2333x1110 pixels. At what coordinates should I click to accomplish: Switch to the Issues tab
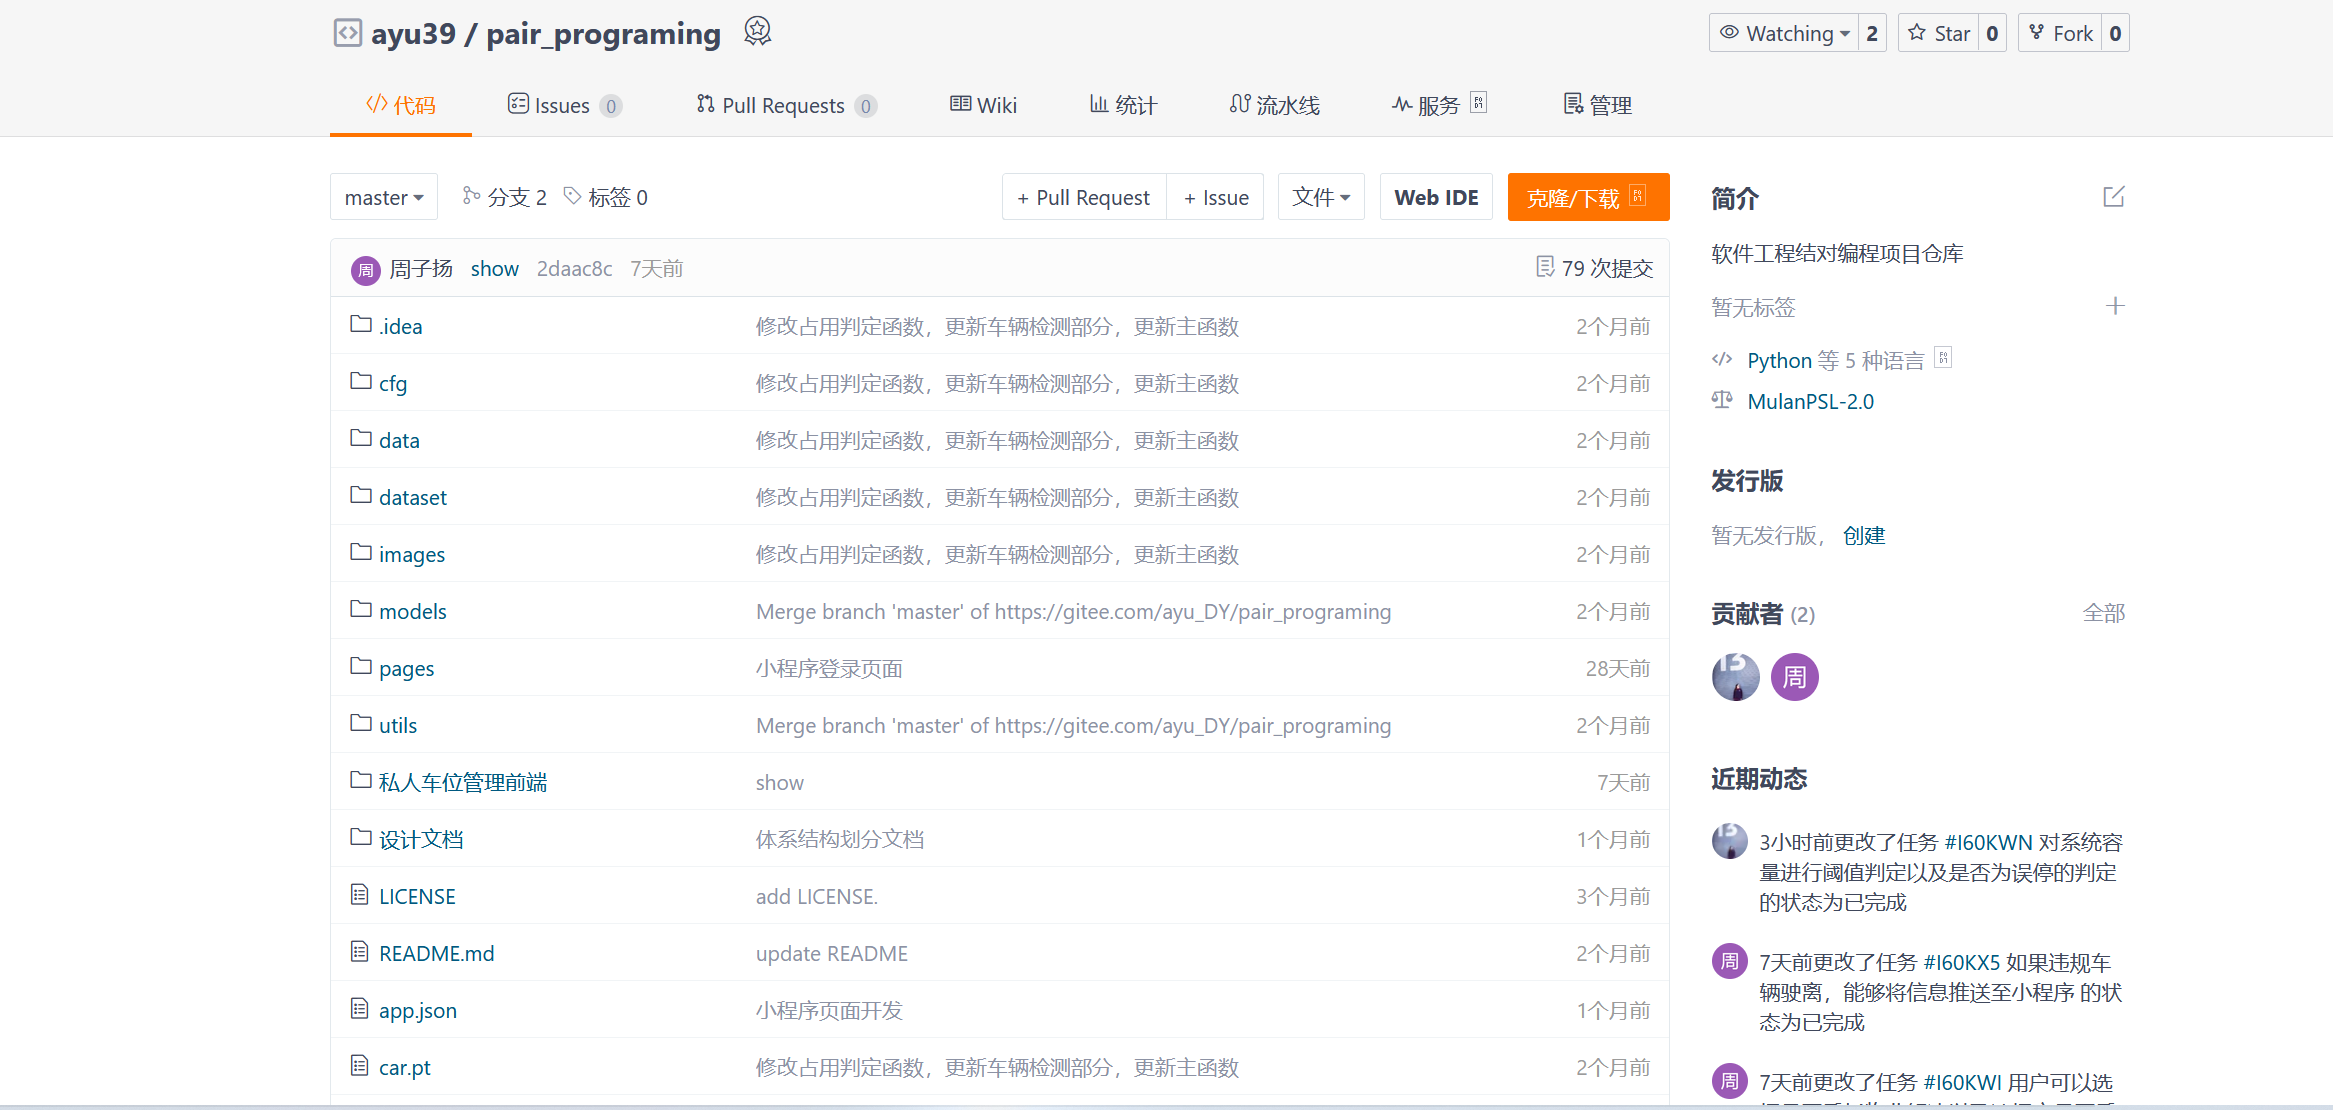[563, 105]
